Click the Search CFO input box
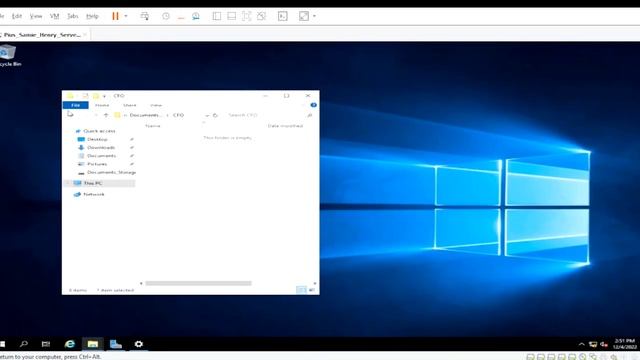Screen dimensions: 640x360 265,115
